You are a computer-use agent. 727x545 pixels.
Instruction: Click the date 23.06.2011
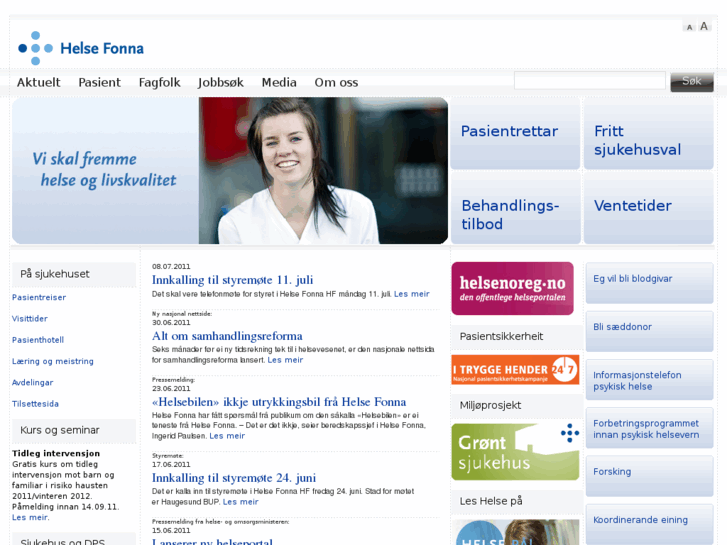coord(171,389)
